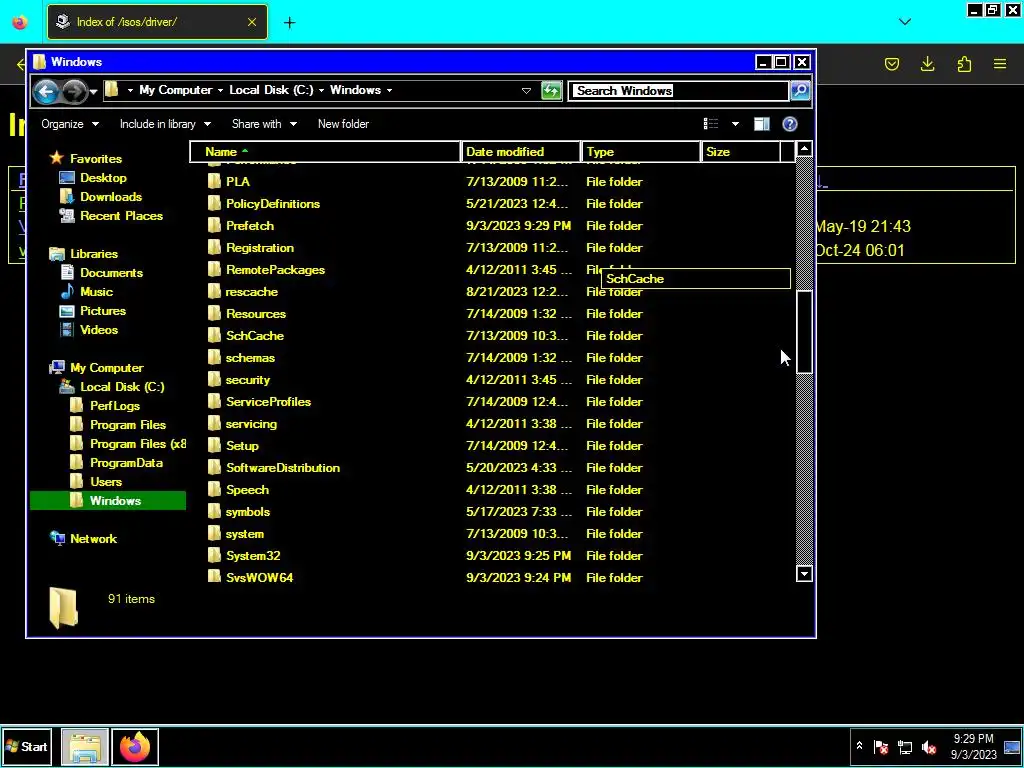Viewport: 1024px width, 768px height.
Task: Open Pictures library in sidebar
Action: pyautogui.click(x=103, y=311)
